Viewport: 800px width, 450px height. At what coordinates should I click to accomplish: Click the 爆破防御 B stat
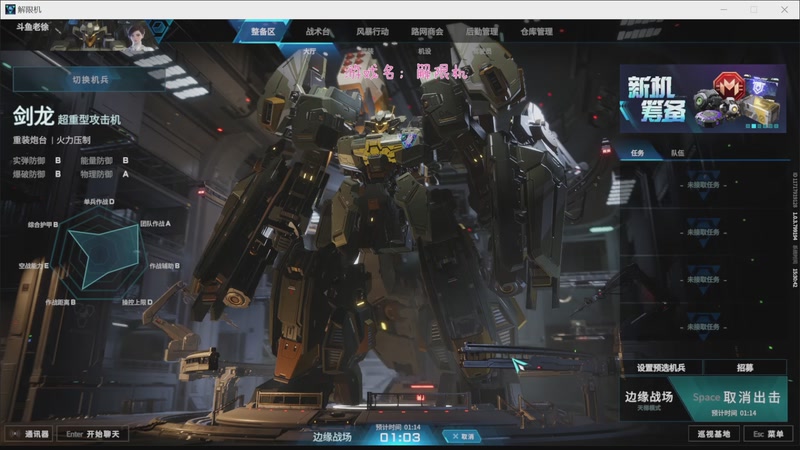pos(37,174)
